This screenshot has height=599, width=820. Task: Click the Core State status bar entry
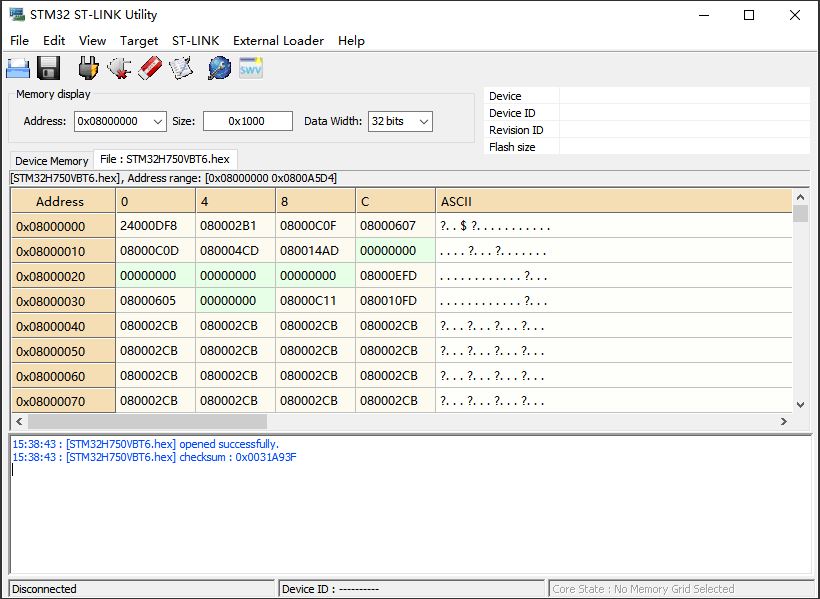click(681, 589)
